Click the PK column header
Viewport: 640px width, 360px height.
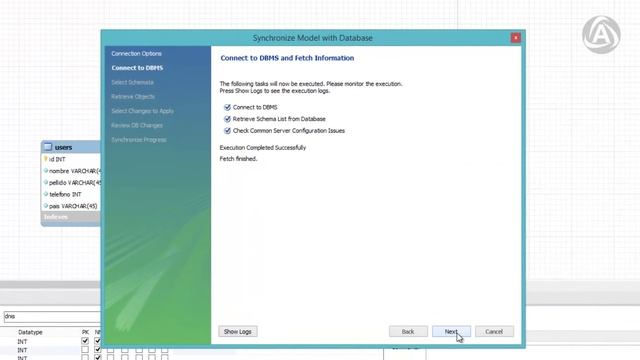pos(85,332)
